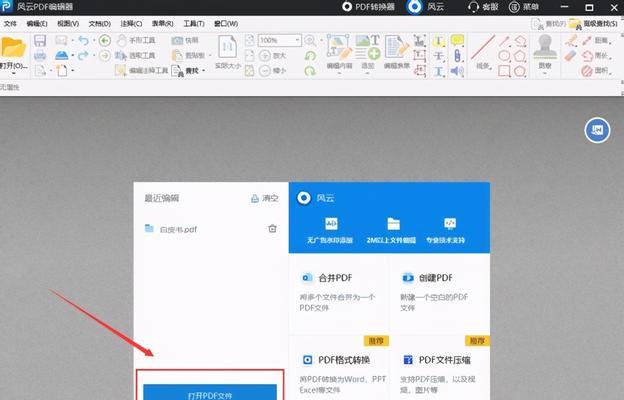This screenshot has width=624, height=400.
Task: Open the 表单(R) menu
Action: point(162,24)
